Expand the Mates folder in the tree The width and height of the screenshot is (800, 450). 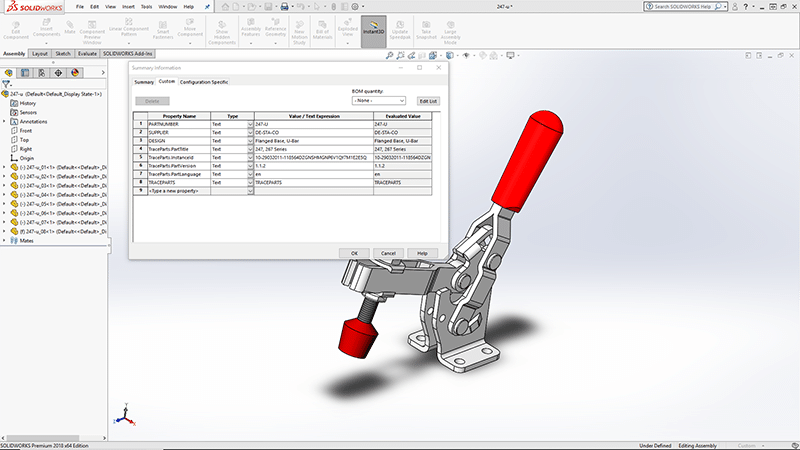click(4, 240)
